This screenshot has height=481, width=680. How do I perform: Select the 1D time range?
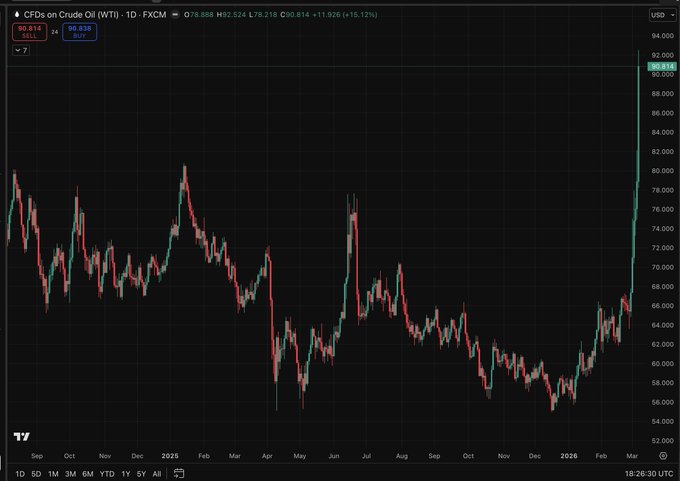coord(20,474)
